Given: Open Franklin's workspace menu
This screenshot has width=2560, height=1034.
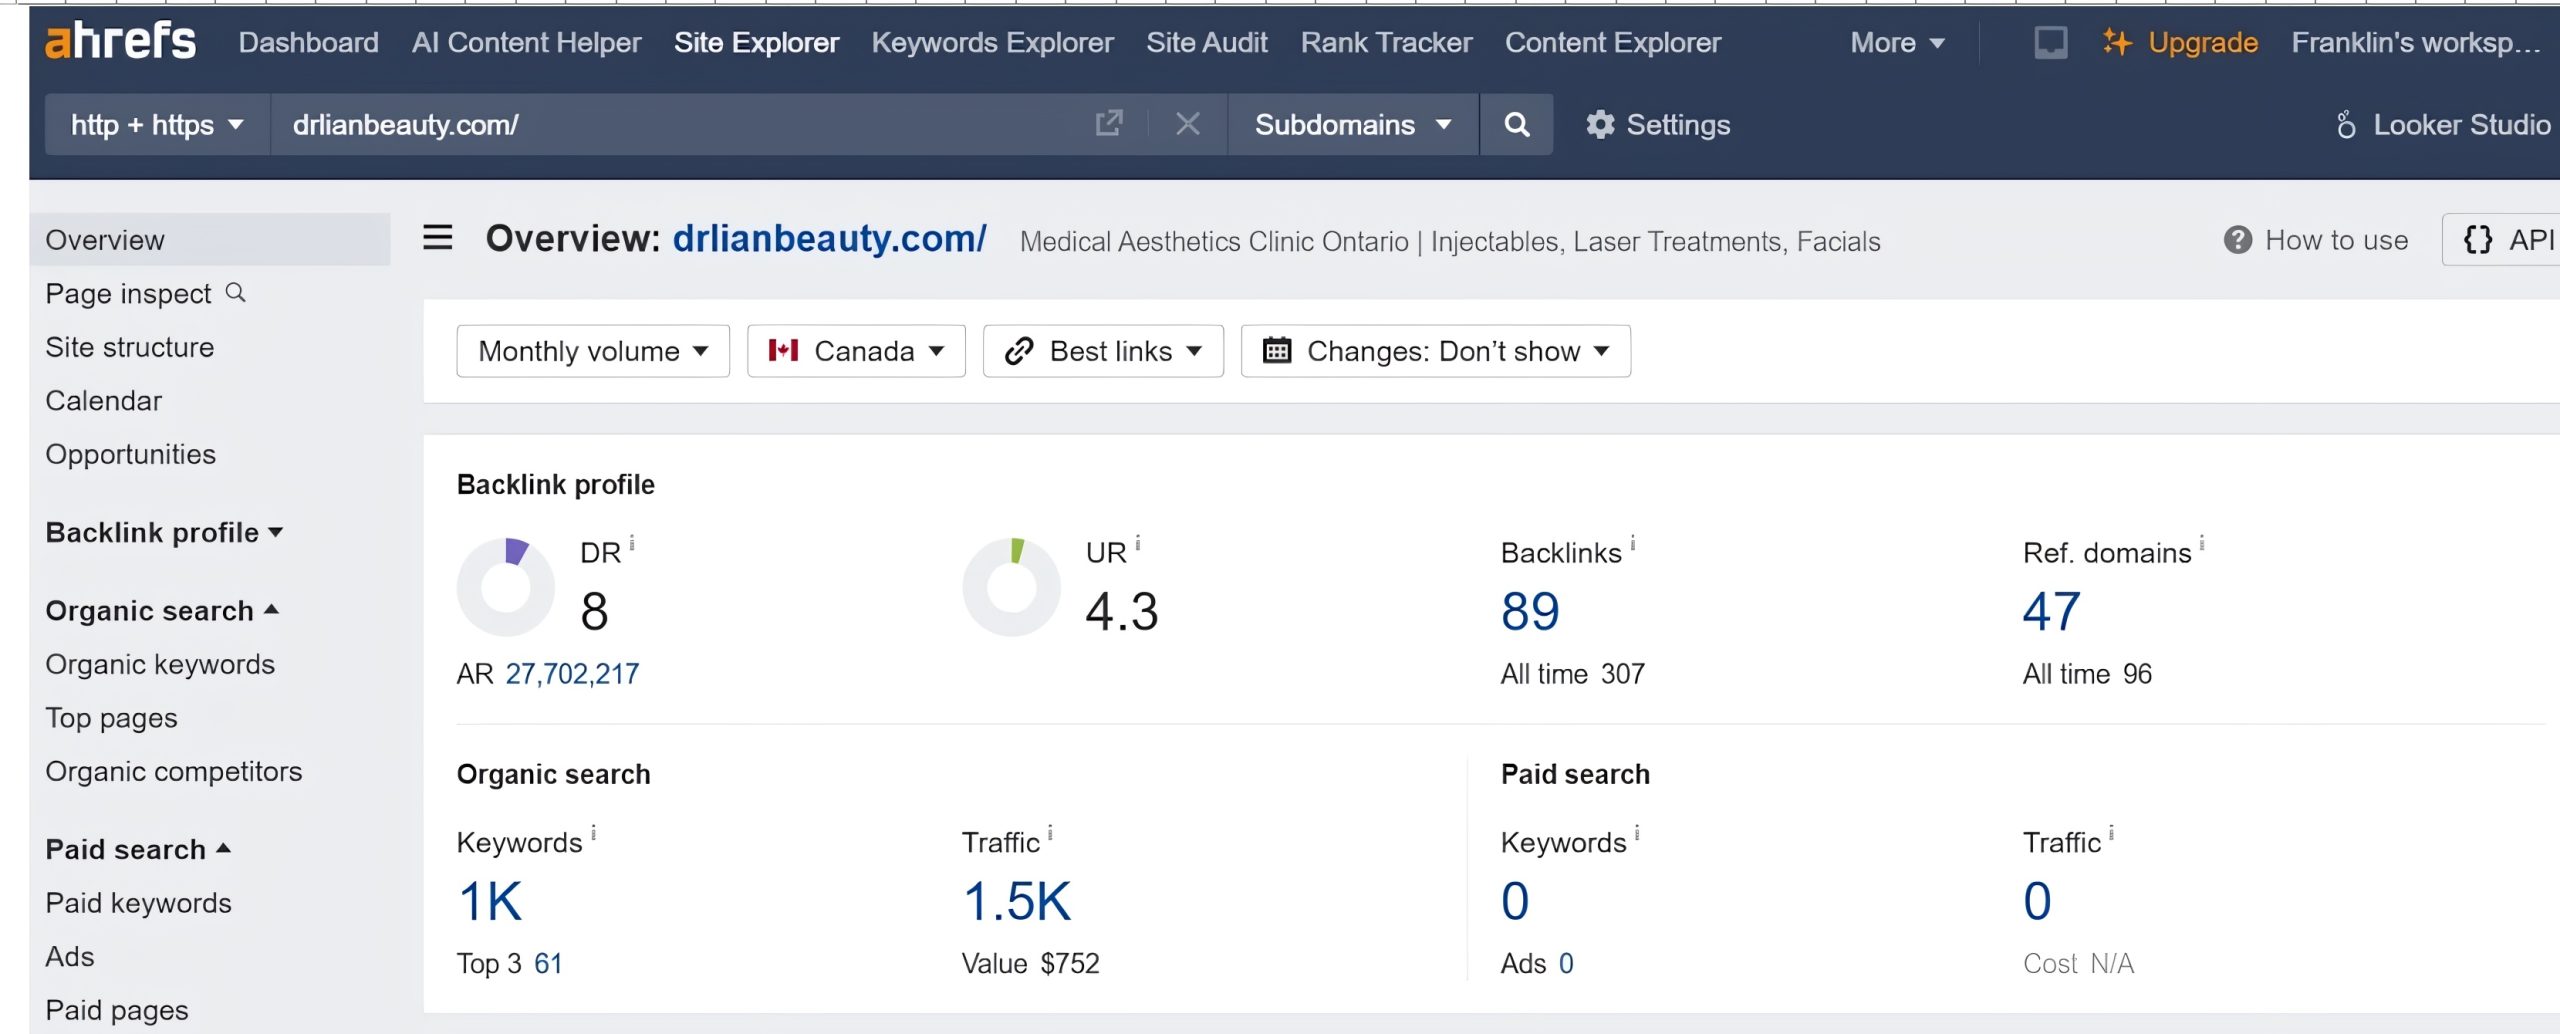Looking at the screenshot, I should [x=2416, y=42].
